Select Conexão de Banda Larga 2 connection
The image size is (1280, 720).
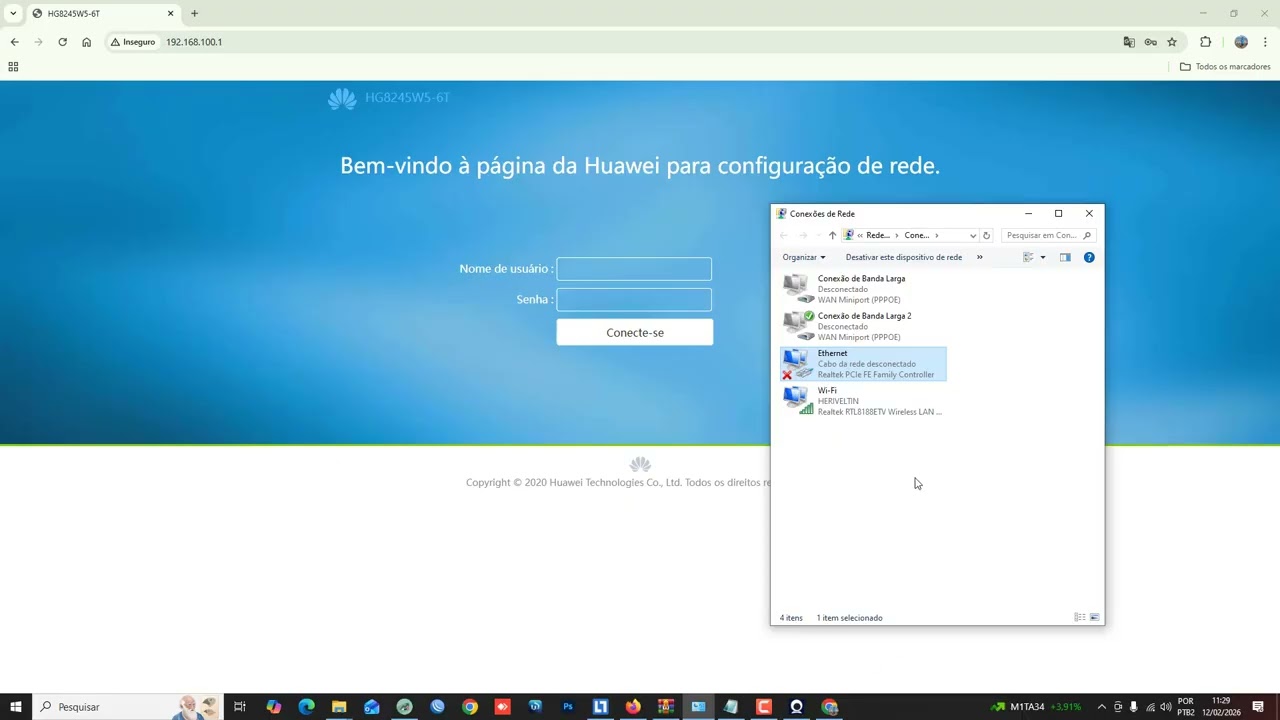coord(863,326)
